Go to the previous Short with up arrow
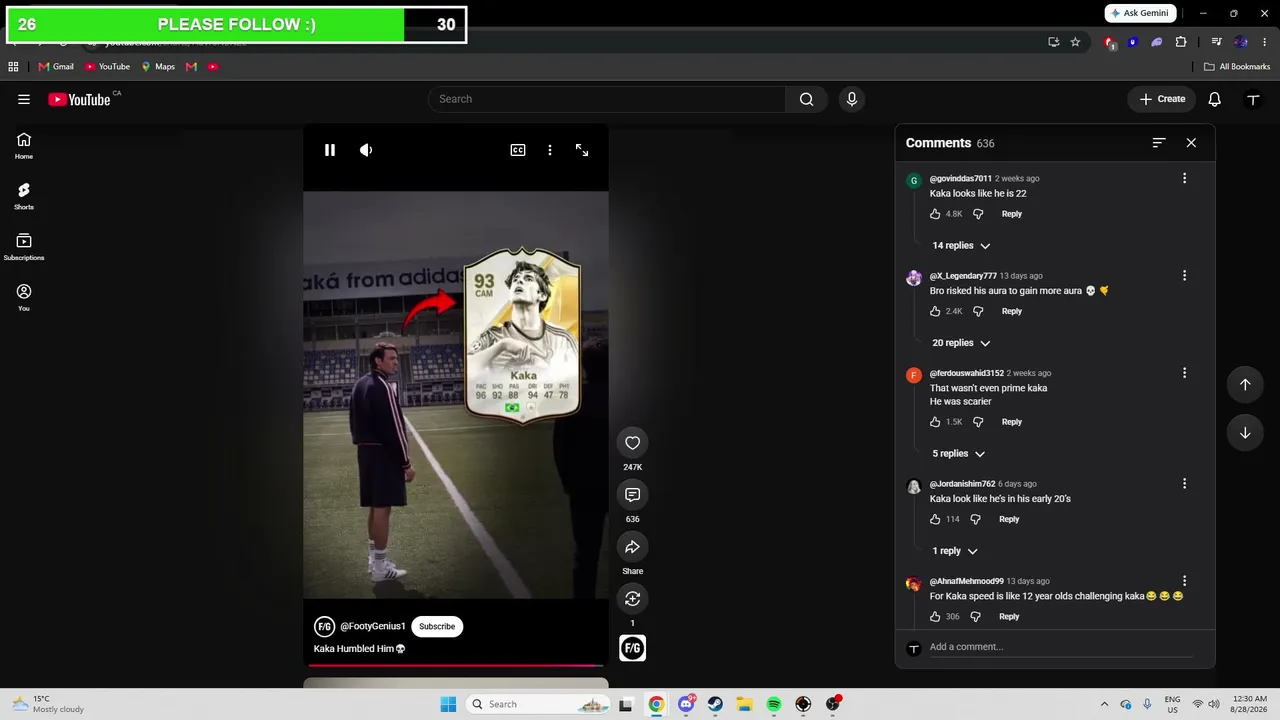 (1245, 385)
